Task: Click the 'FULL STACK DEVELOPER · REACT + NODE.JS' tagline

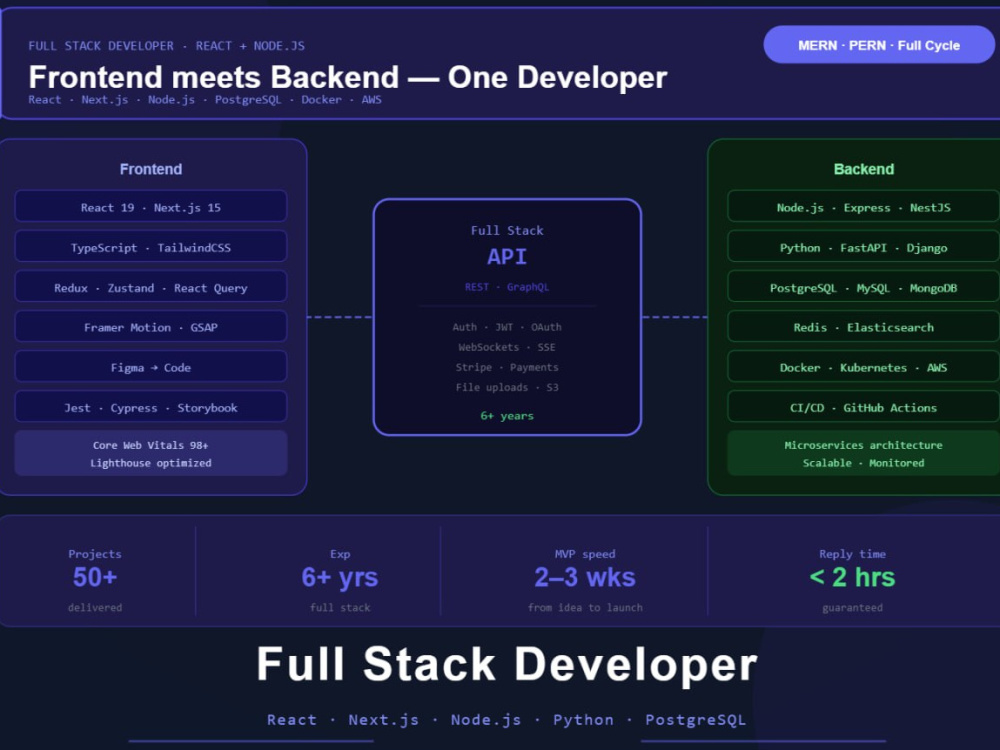Action: click(166, 46)
